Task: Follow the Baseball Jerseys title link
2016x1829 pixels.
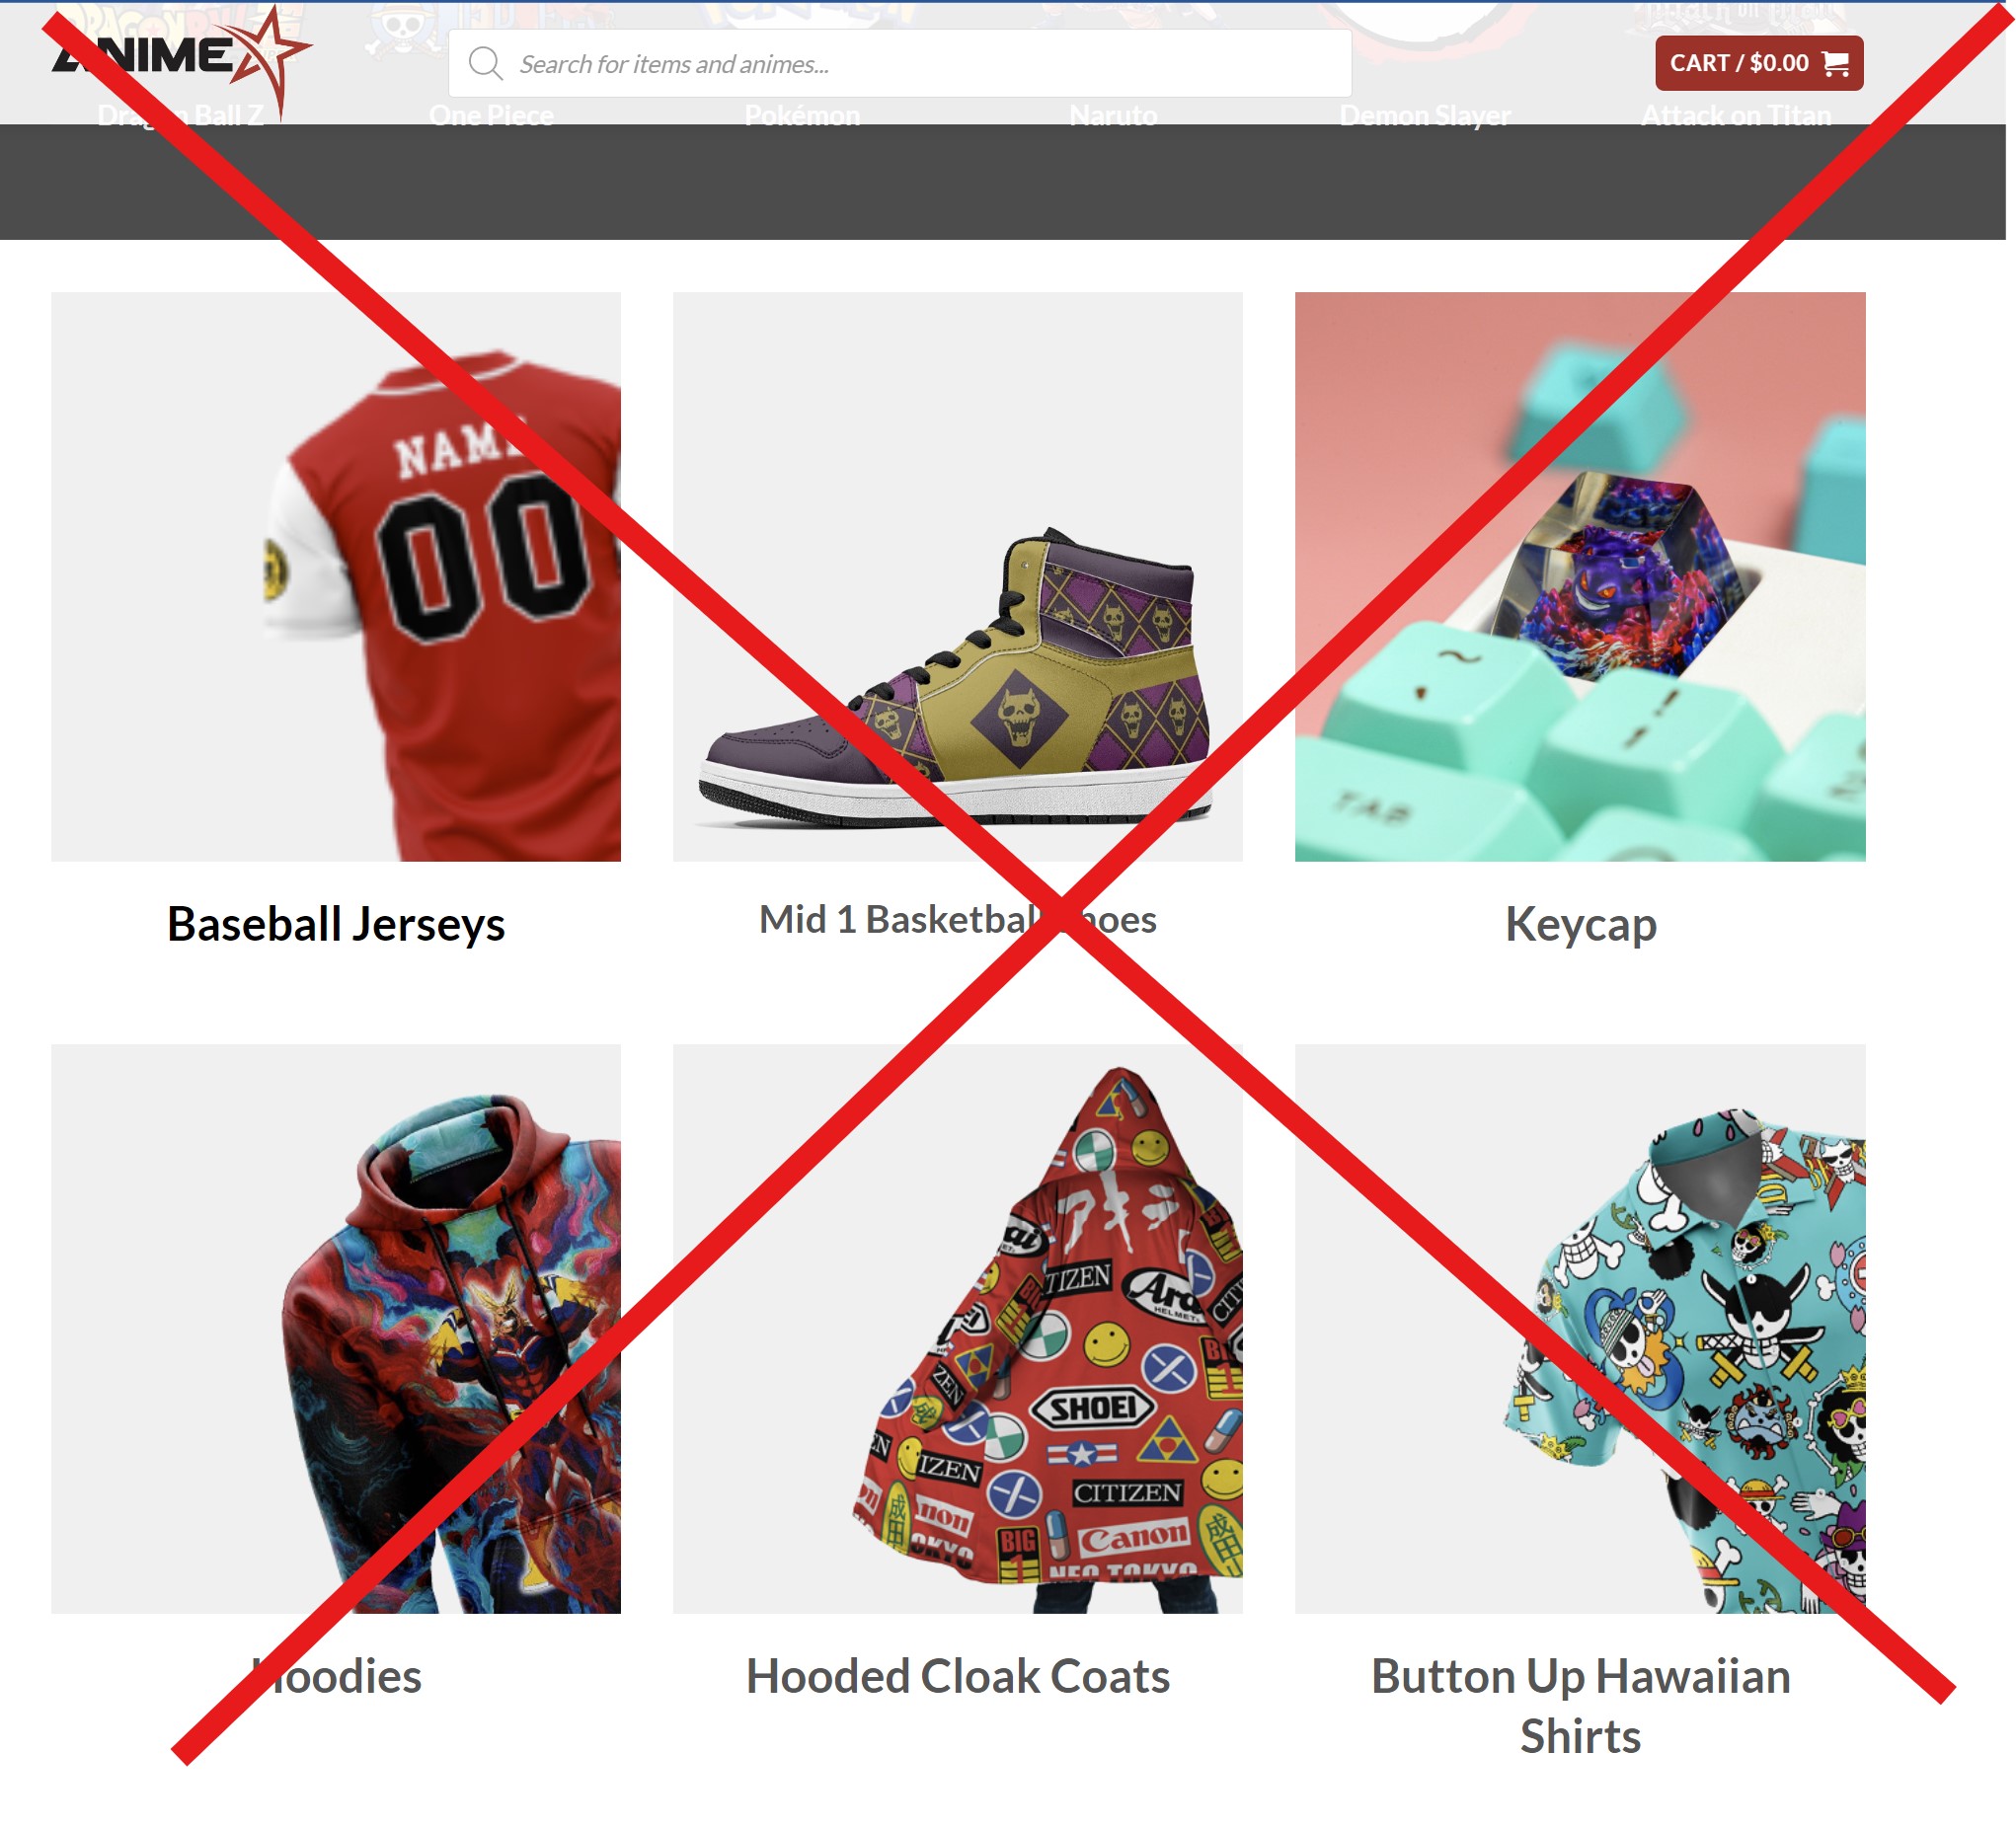Action: pyautogui.click(x=336, y=924)
